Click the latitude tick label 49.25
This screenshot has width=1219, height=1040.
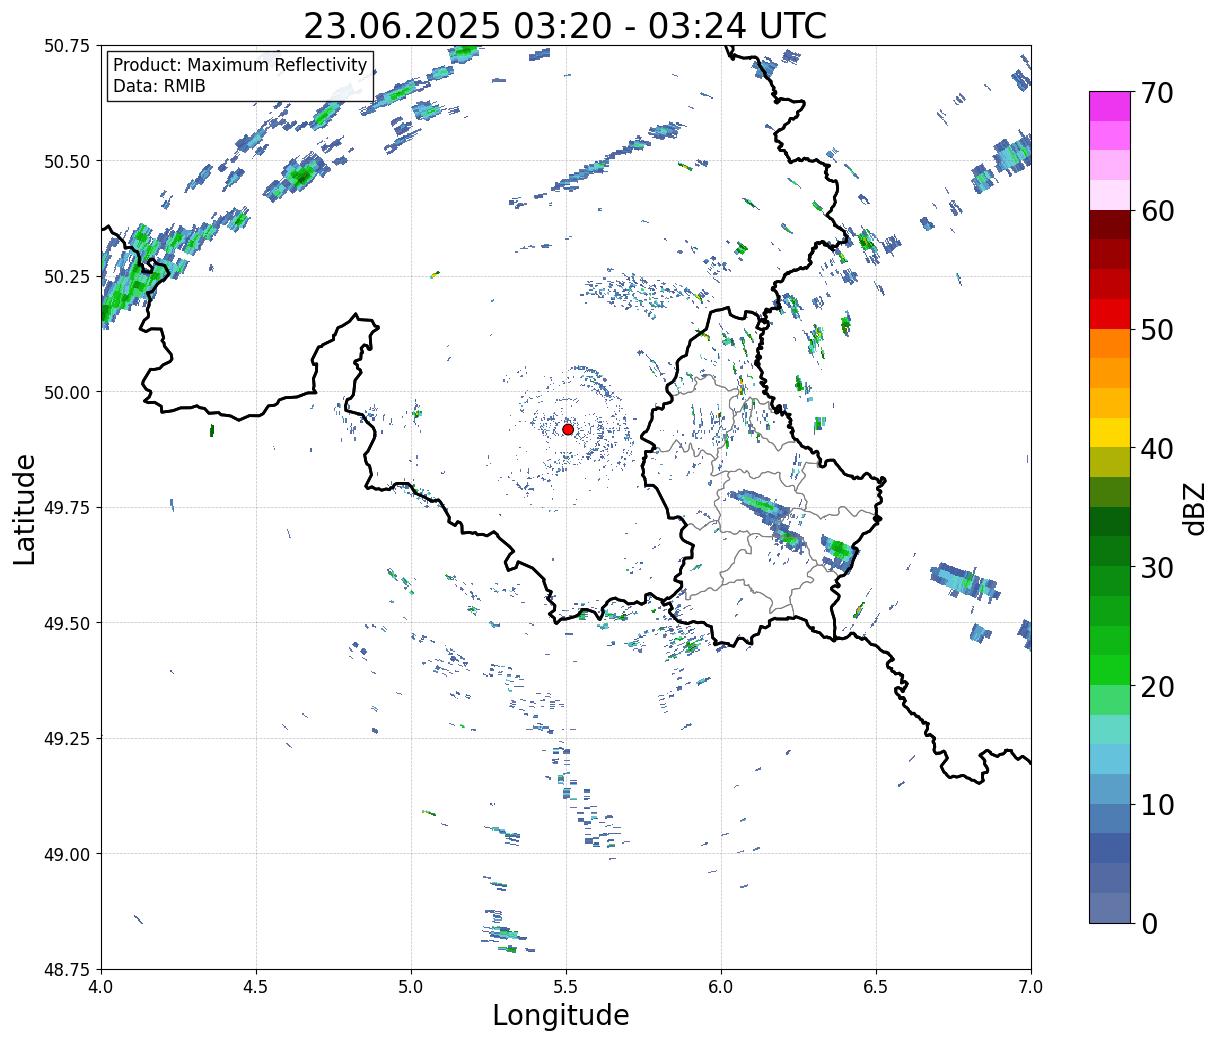66,738
